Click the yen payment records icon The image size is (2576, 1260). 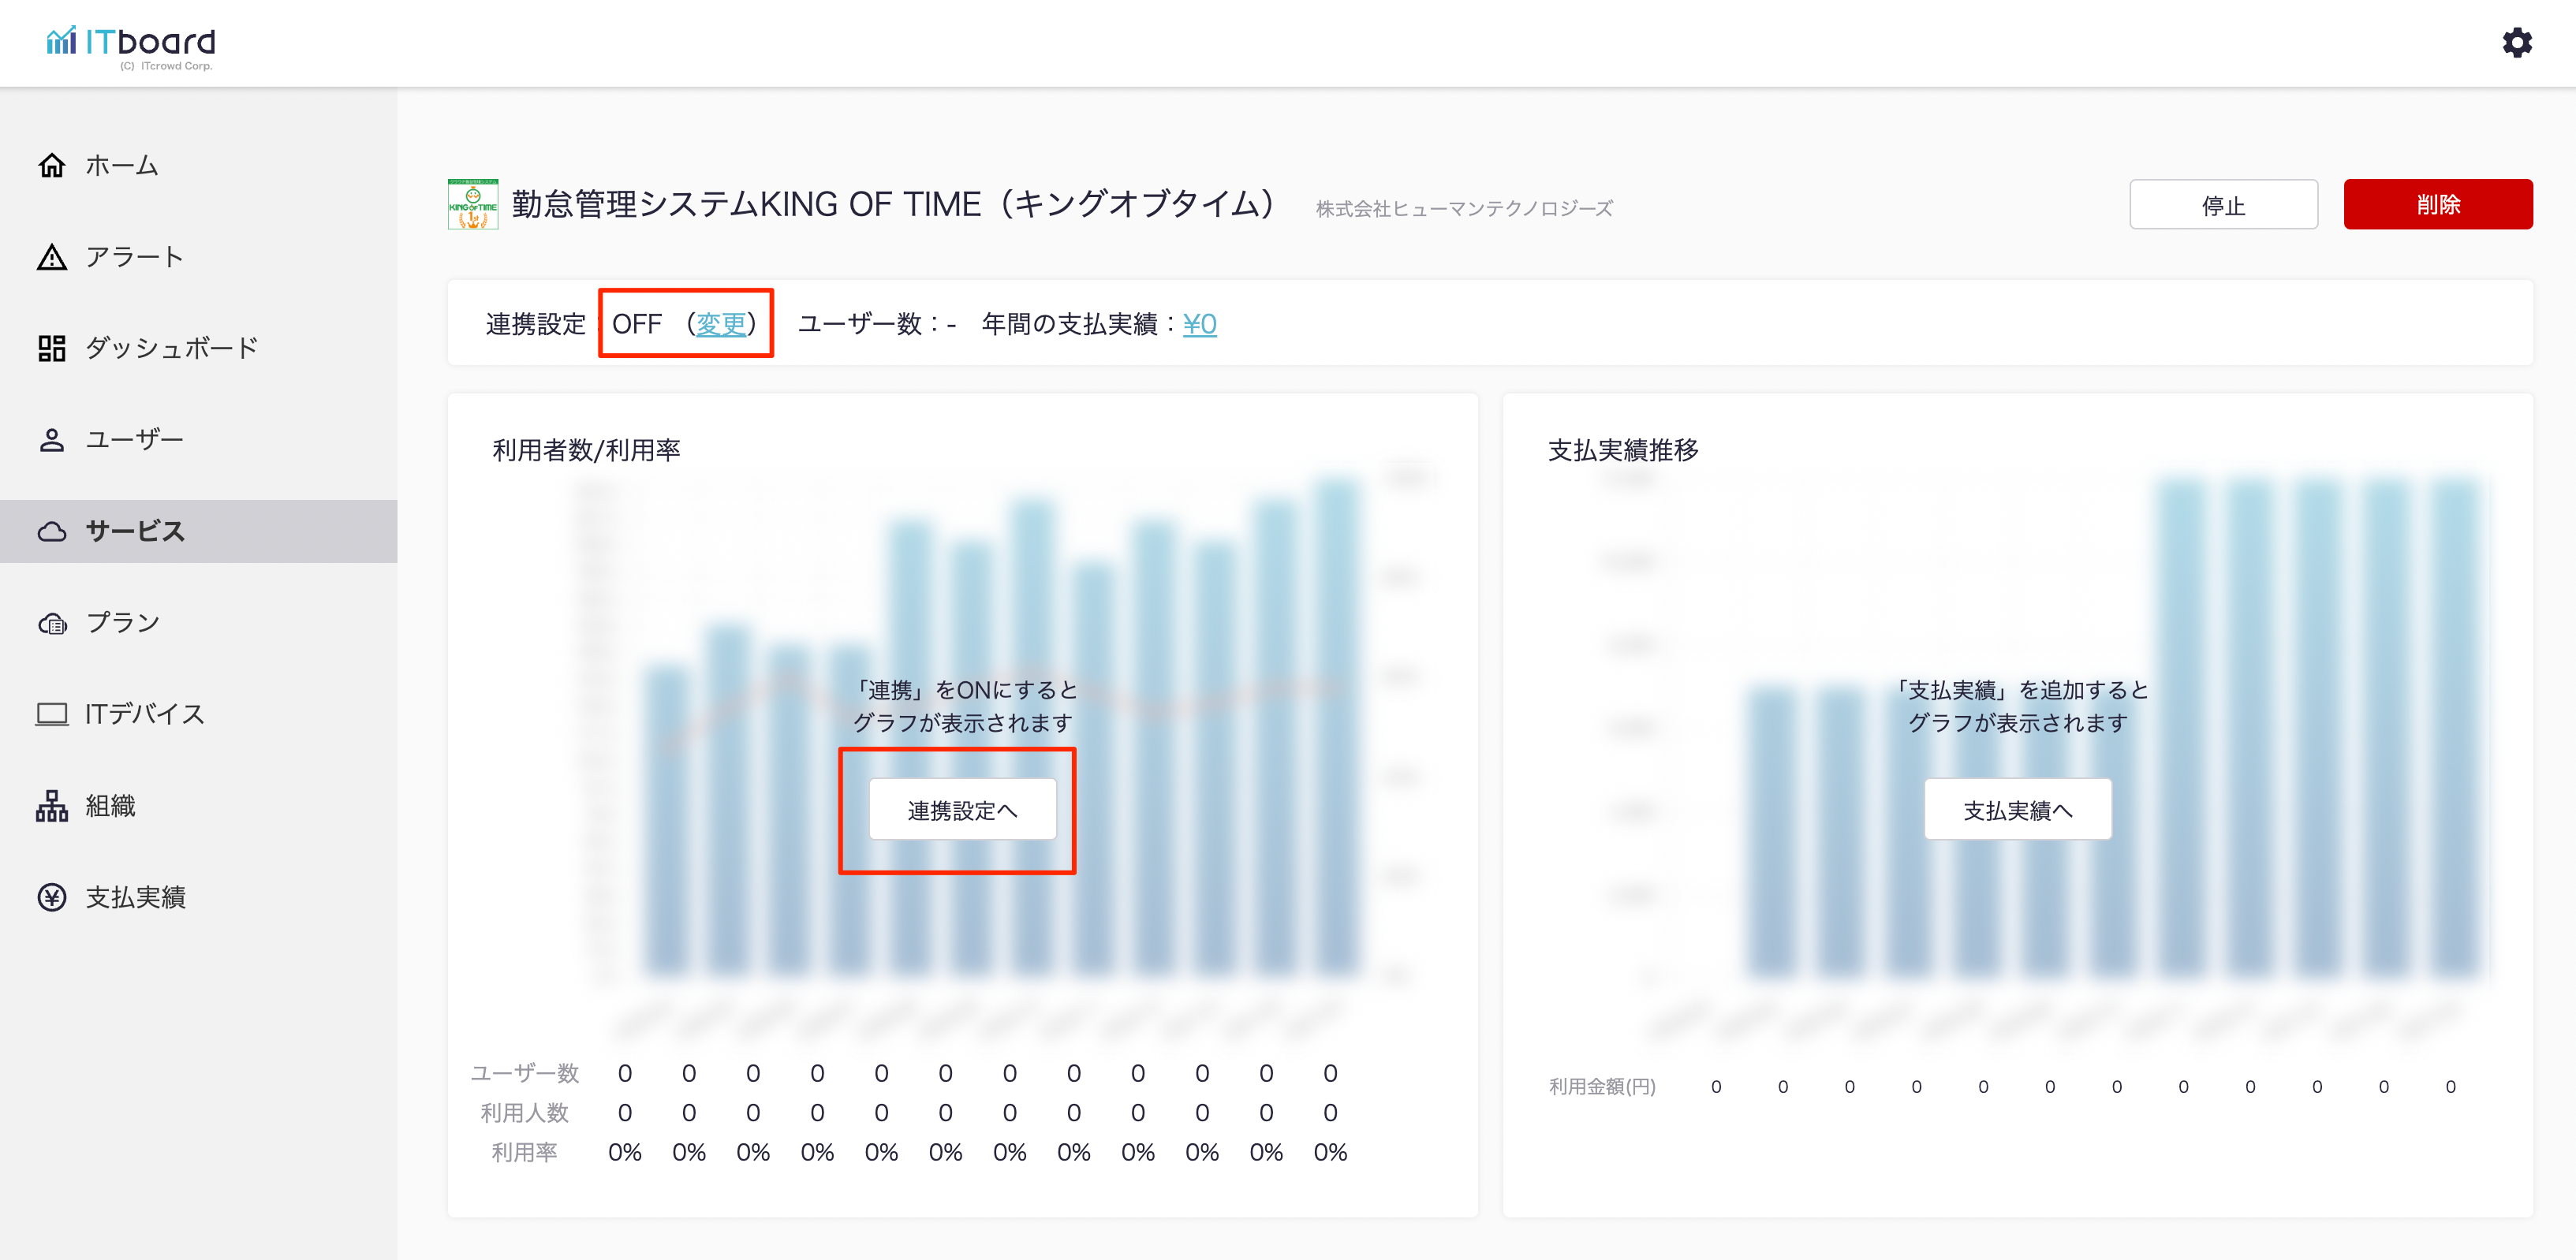(52, 897)
